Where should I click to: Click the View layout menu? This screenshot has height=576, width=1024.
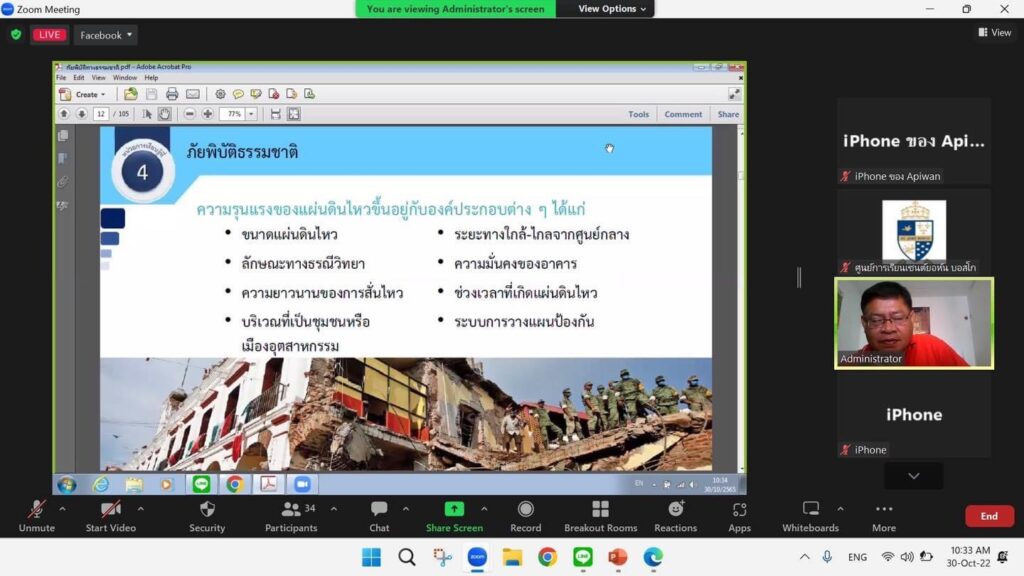tap(994, 33)
